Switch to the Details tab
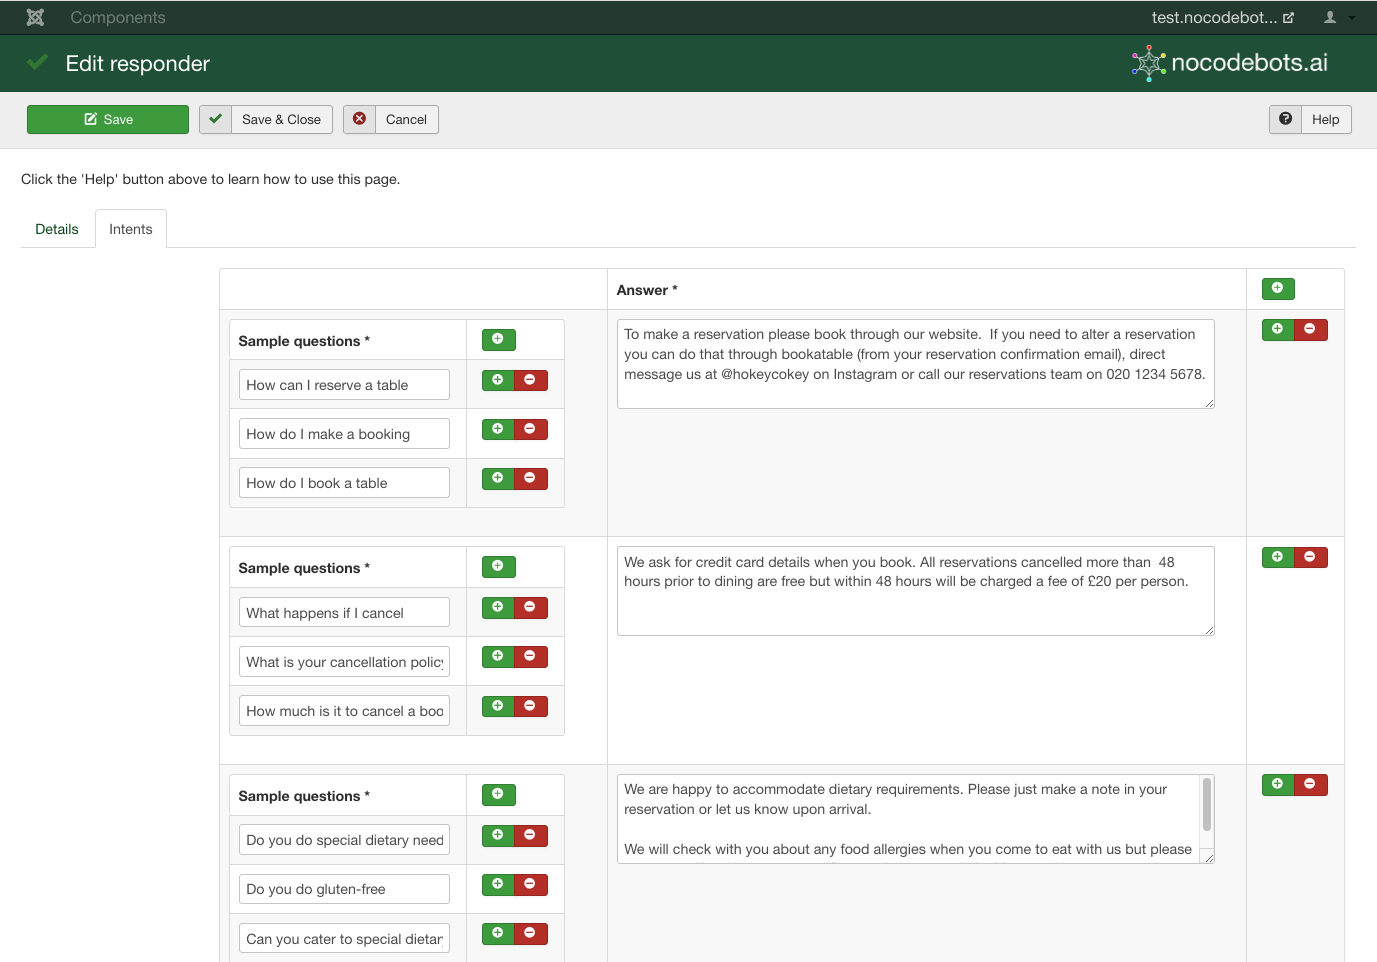The image size is (1377, 962). point(57,229)
